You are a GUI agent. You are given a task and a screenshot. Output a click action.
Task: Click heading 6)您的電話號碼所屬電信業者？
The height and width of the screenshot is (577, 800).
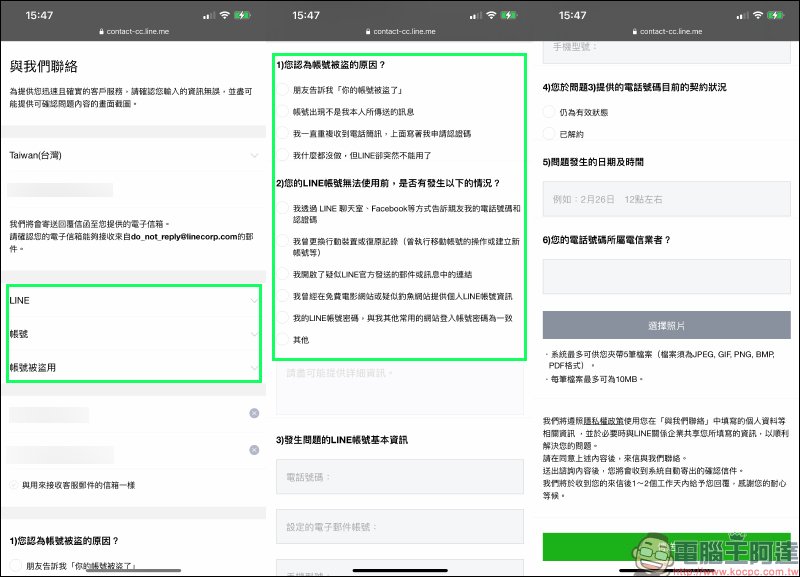click(606, 240)
